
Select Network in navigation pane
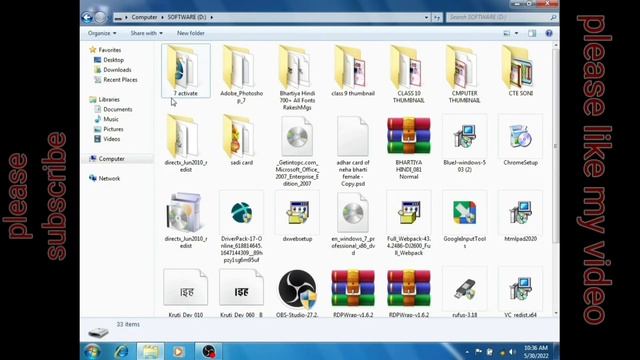[104, 178]
